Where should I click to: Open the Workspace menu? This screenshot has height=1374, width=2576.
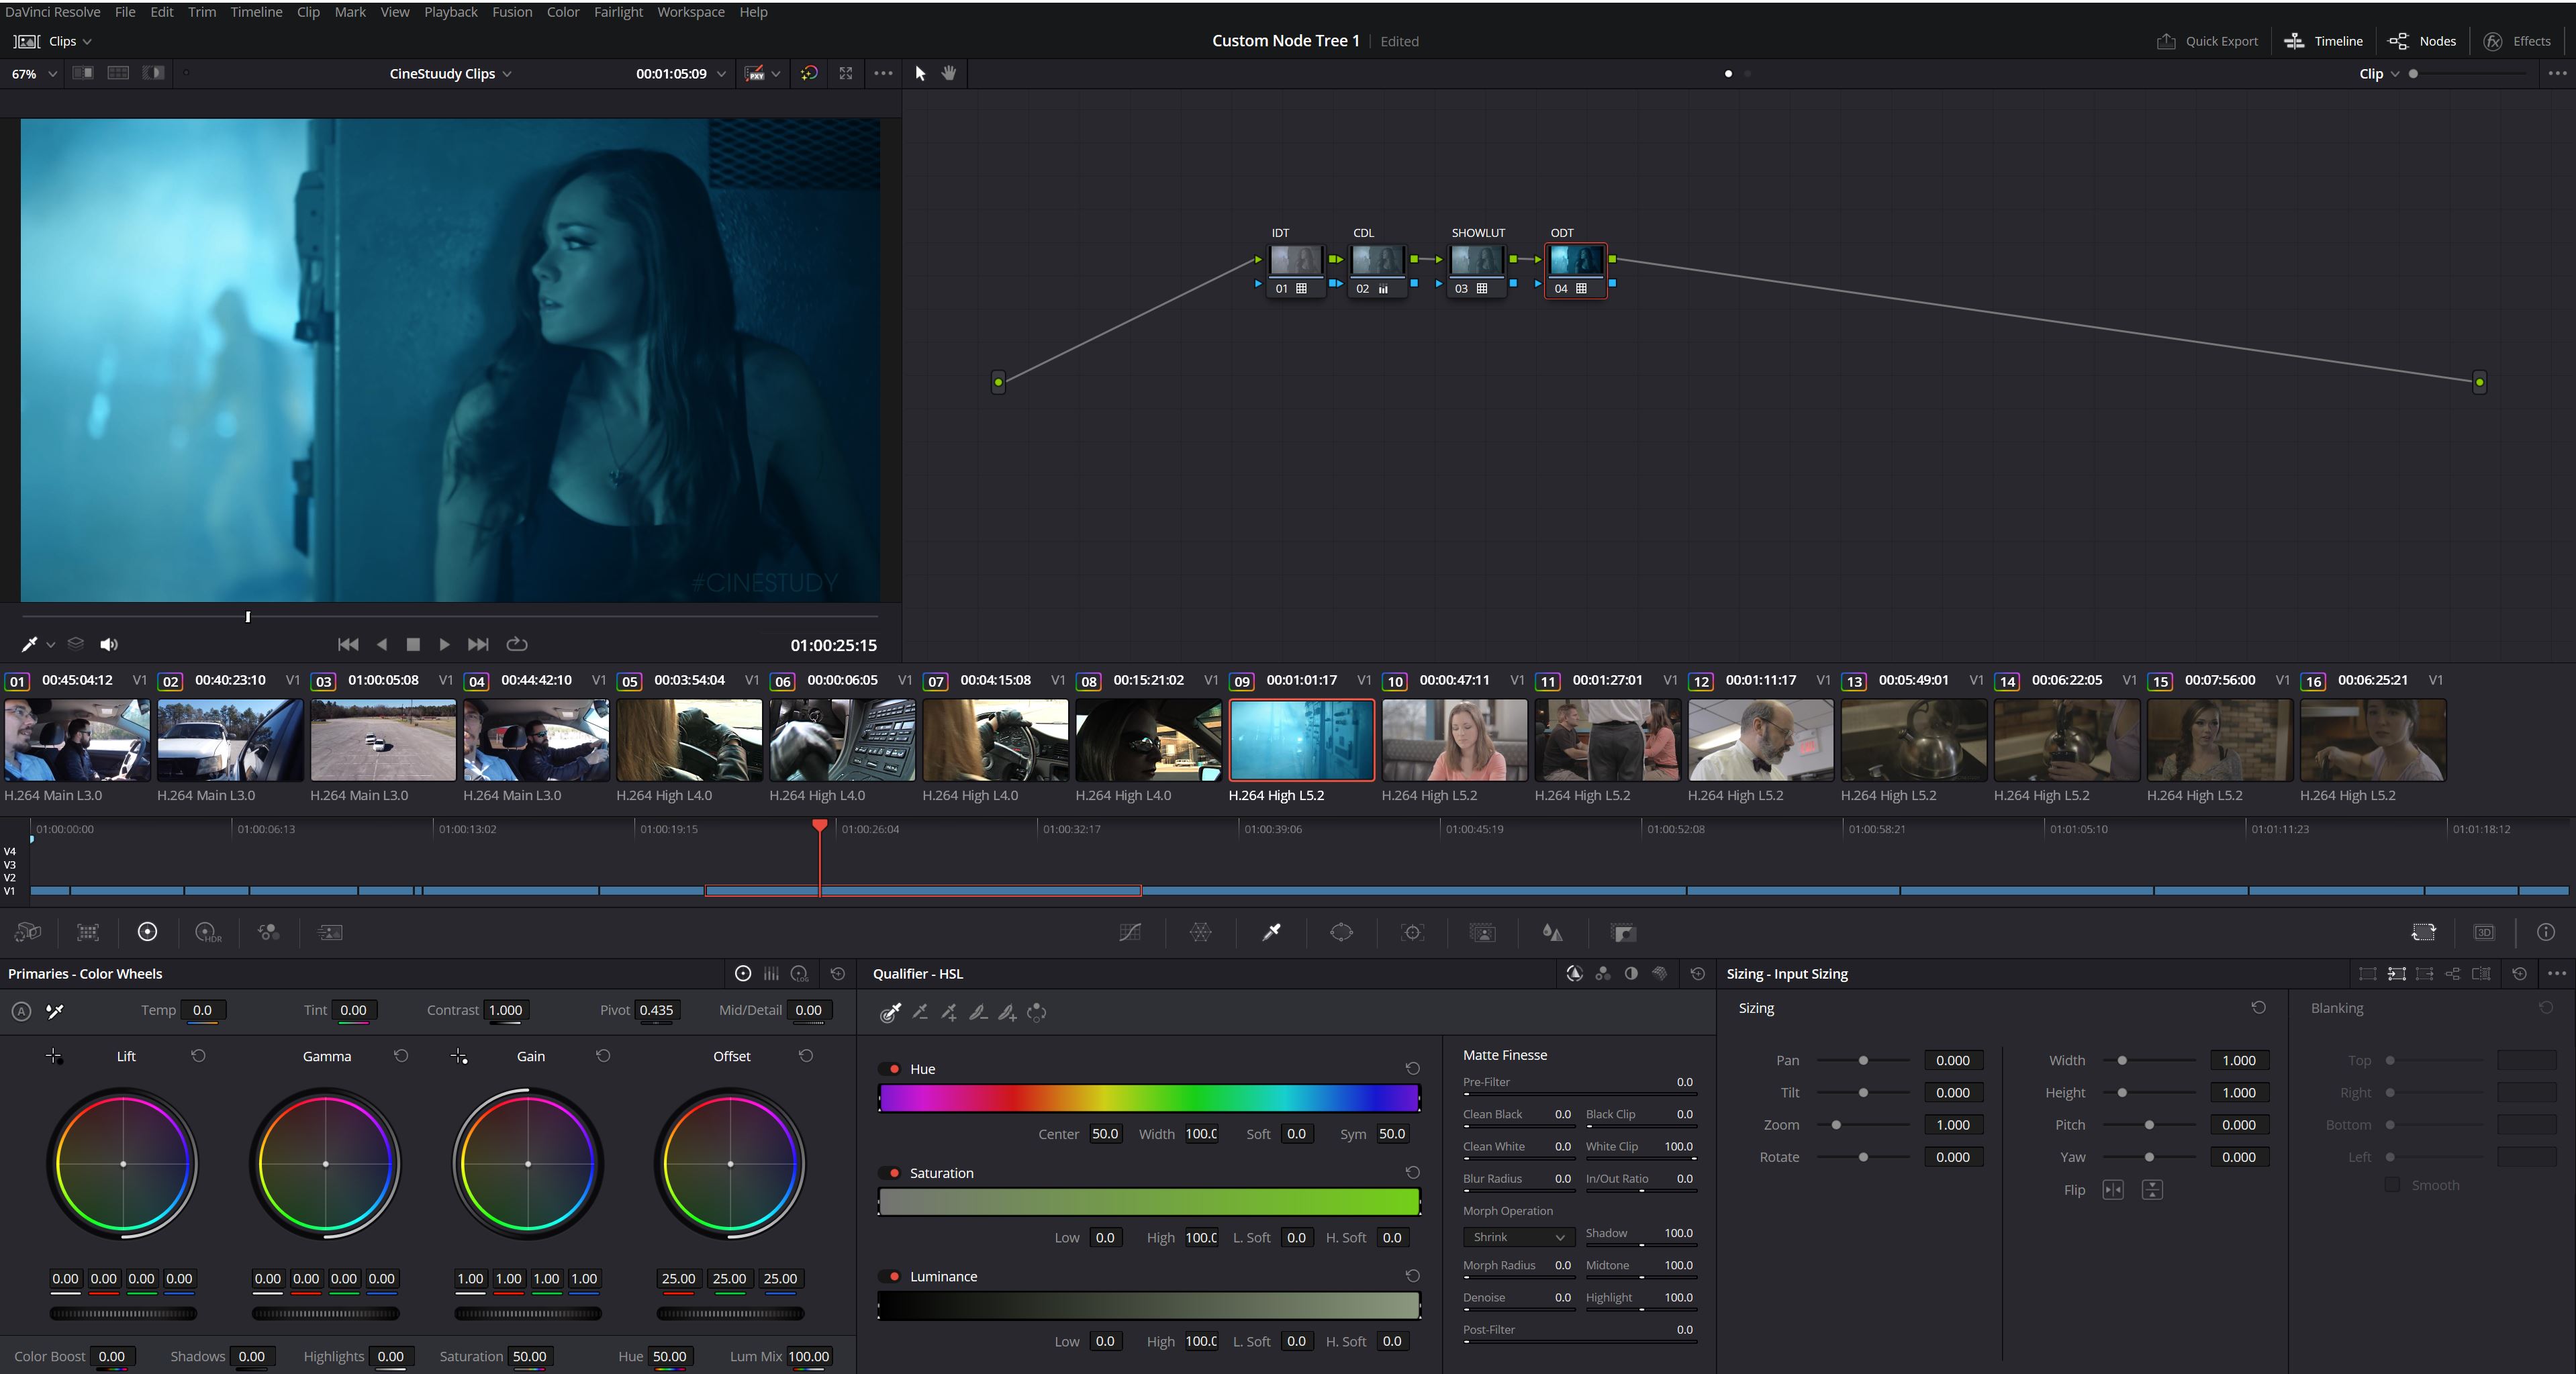[691, 12]
